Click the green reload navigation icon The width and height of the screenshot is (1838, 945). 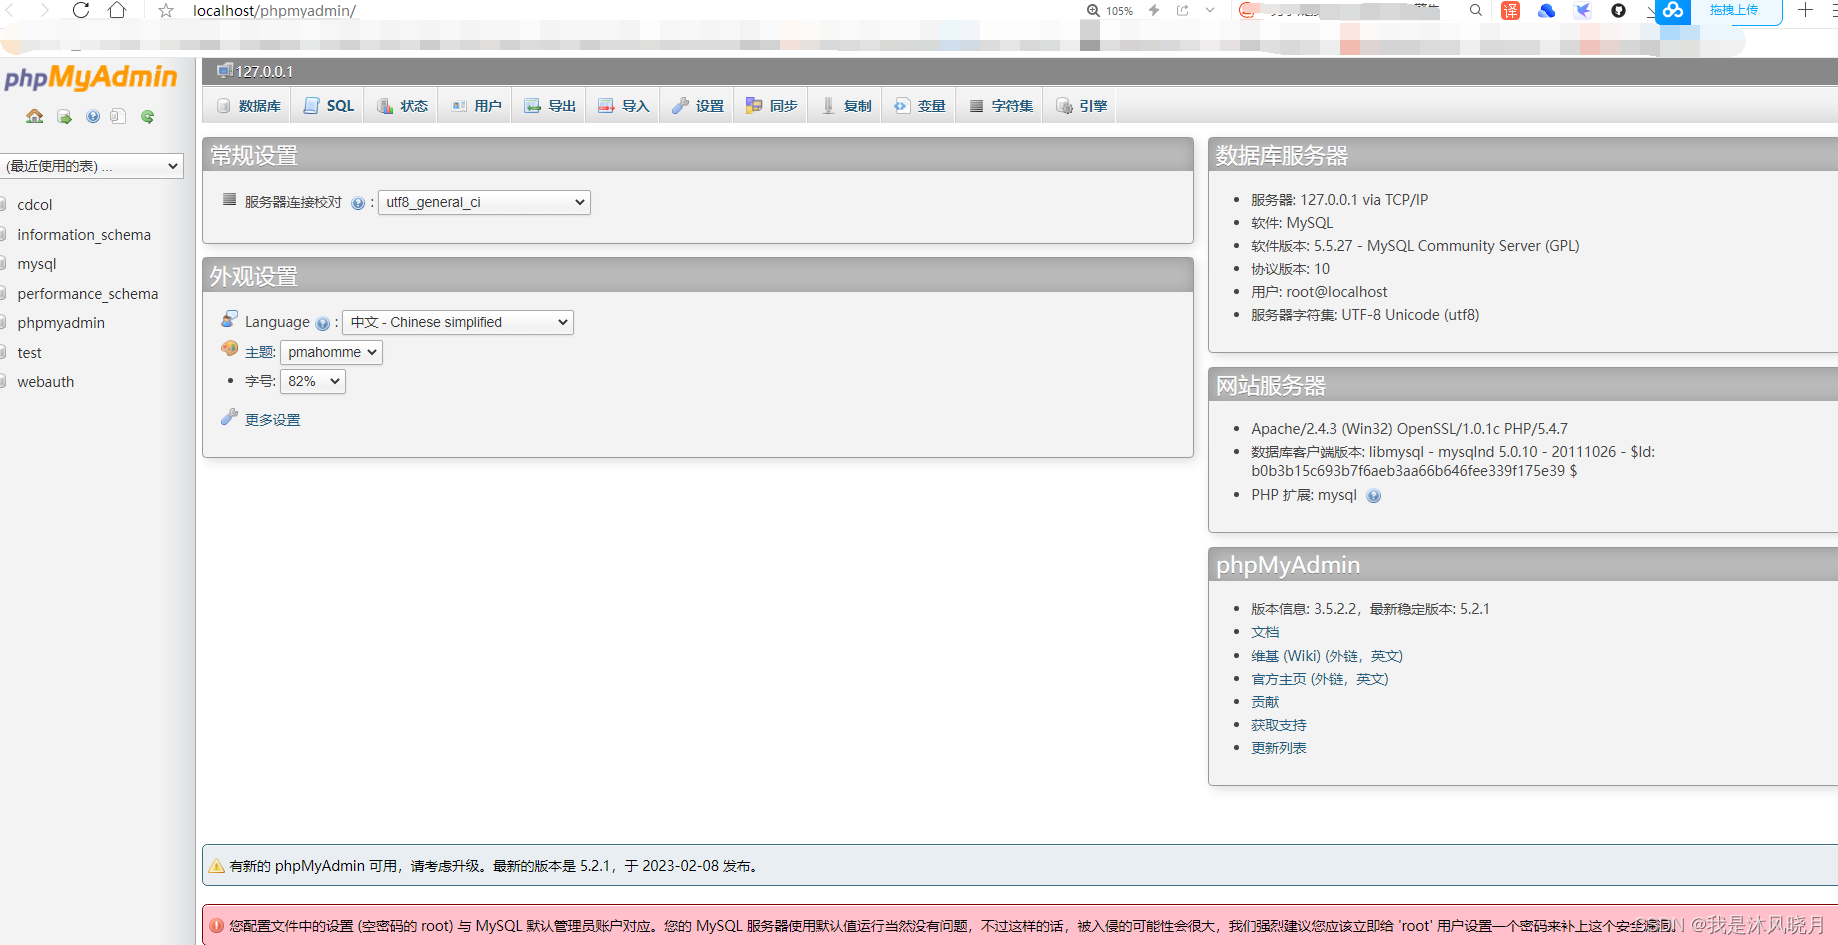(148, 116)
